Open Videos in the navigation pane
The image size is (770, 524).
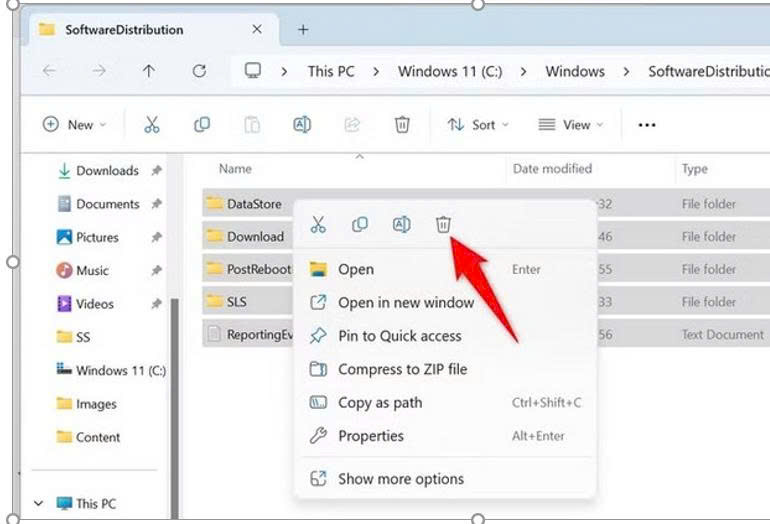(x=85, y=304)
